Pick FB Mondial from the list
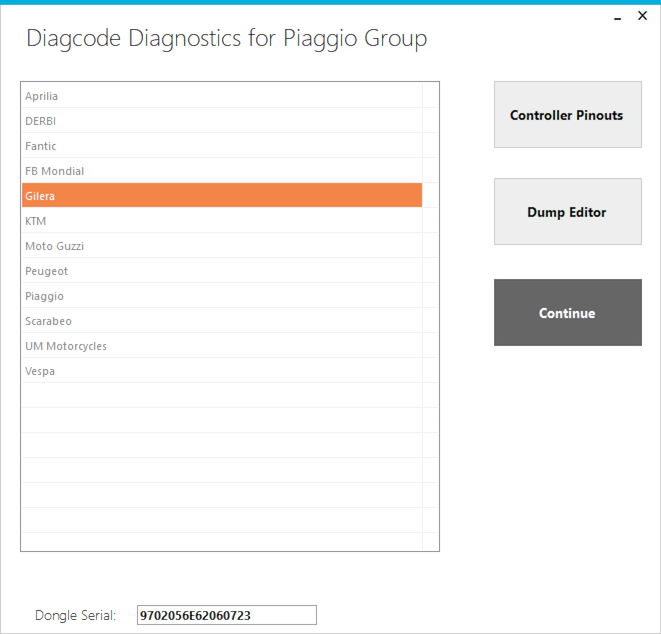The width and height of the screenshot is (661, 634). (222, 170)
